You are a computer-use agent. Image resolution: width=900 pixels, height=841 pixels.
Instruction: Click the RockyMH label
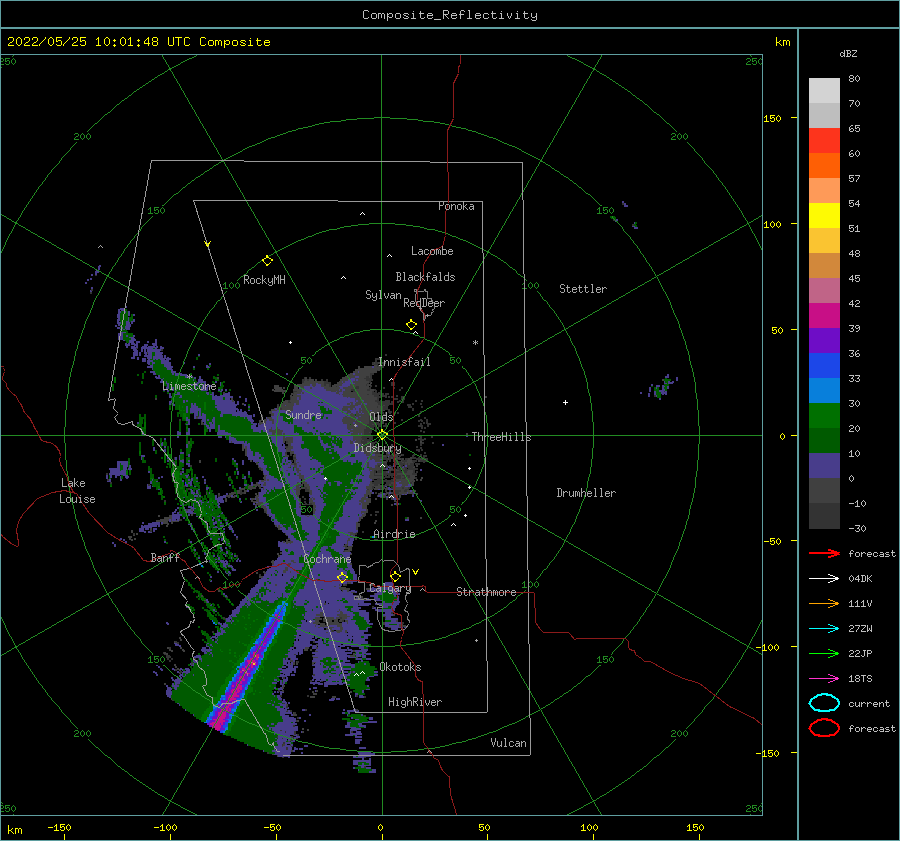264,280
